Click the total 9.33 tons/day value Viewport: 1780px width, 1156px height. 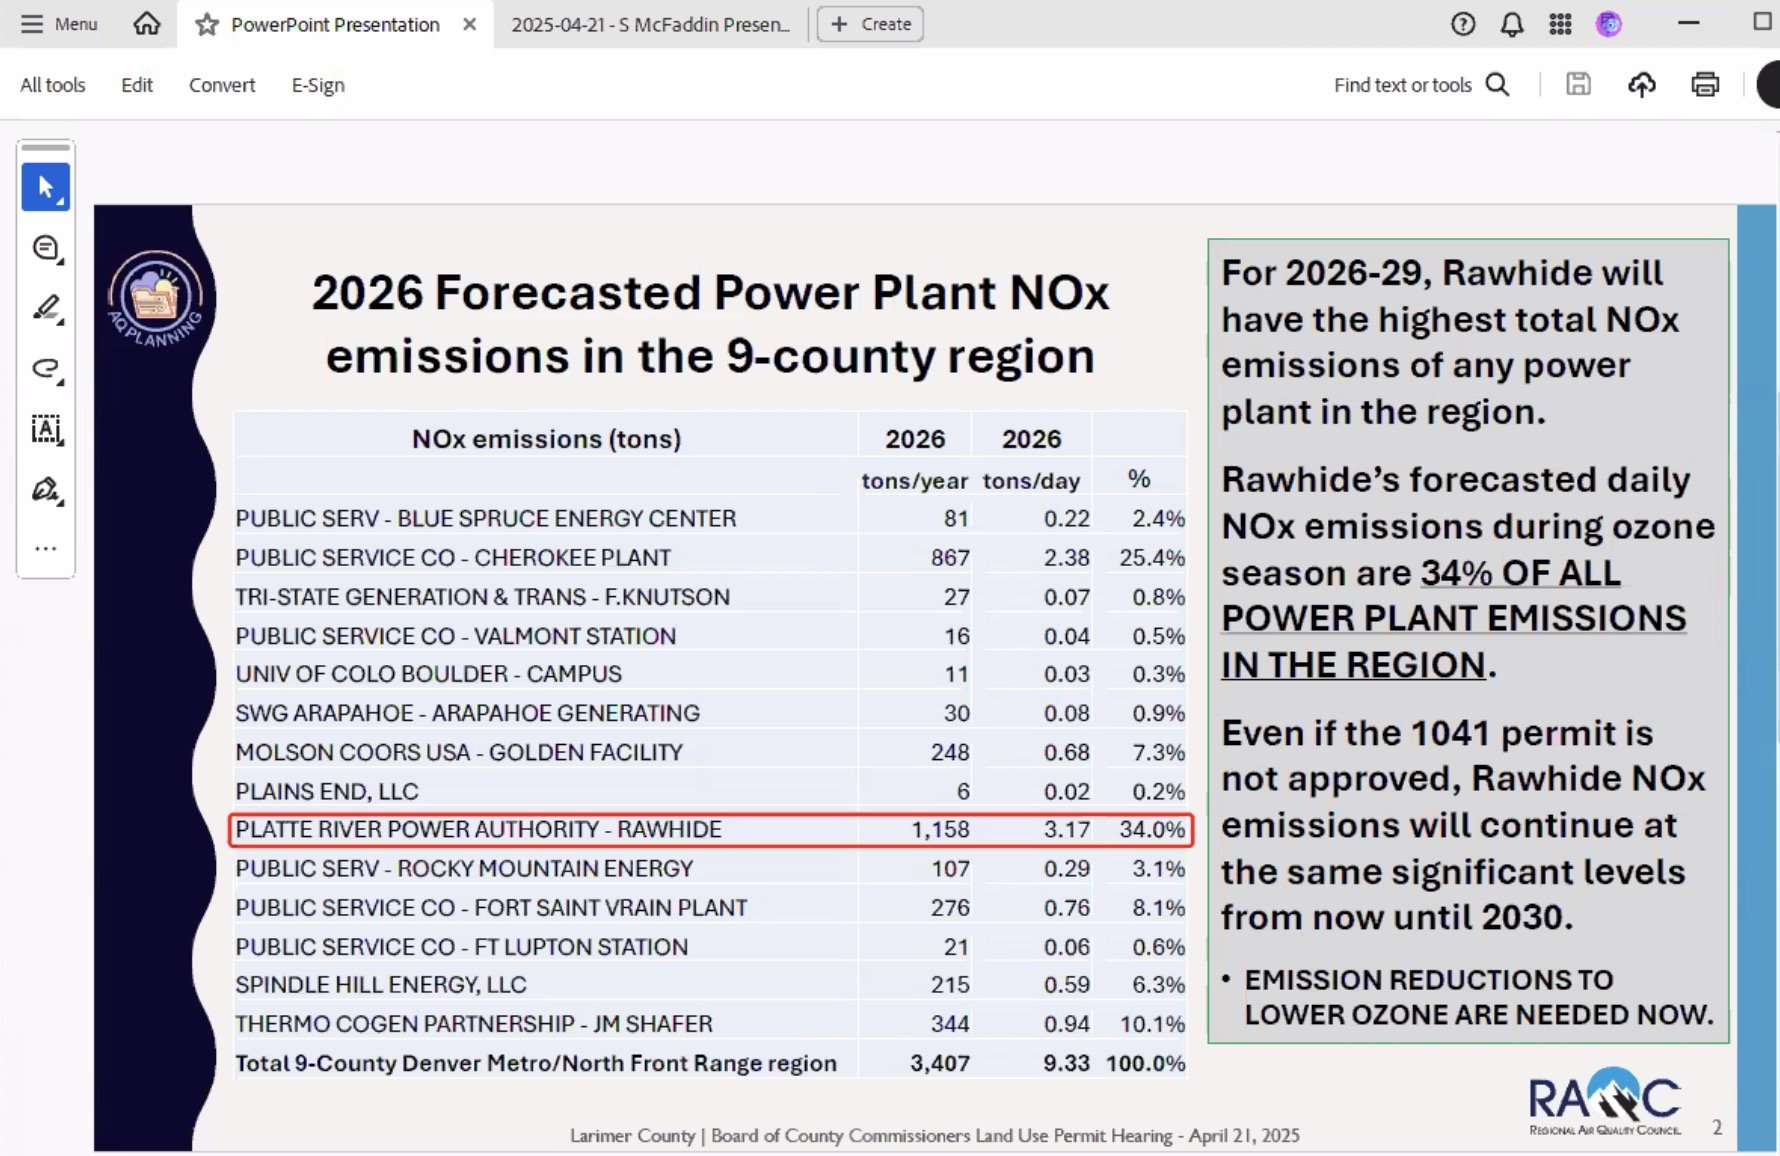tap(1066, 1063)
